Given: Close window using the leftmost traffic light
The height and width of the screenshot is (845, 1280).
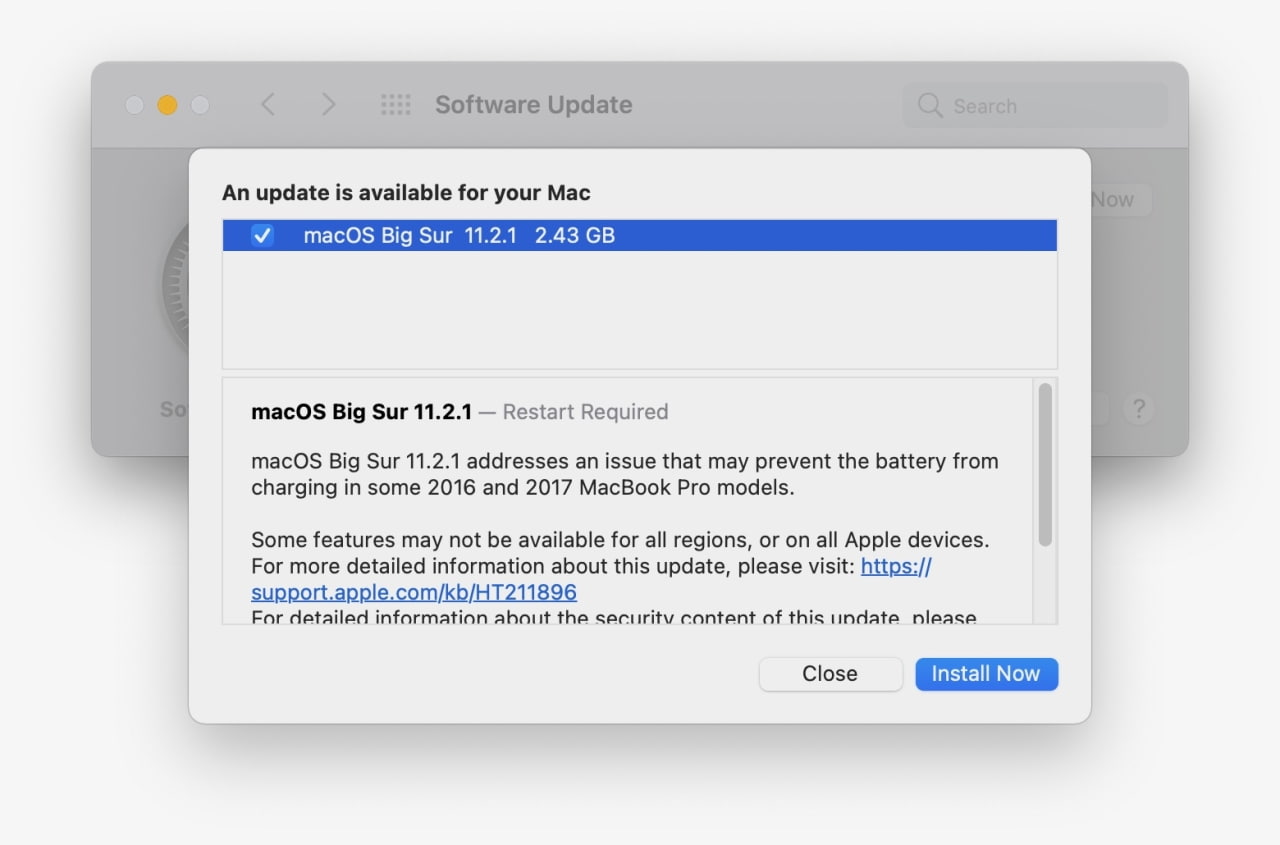Looking at the screenshot, I should (134, 105).
